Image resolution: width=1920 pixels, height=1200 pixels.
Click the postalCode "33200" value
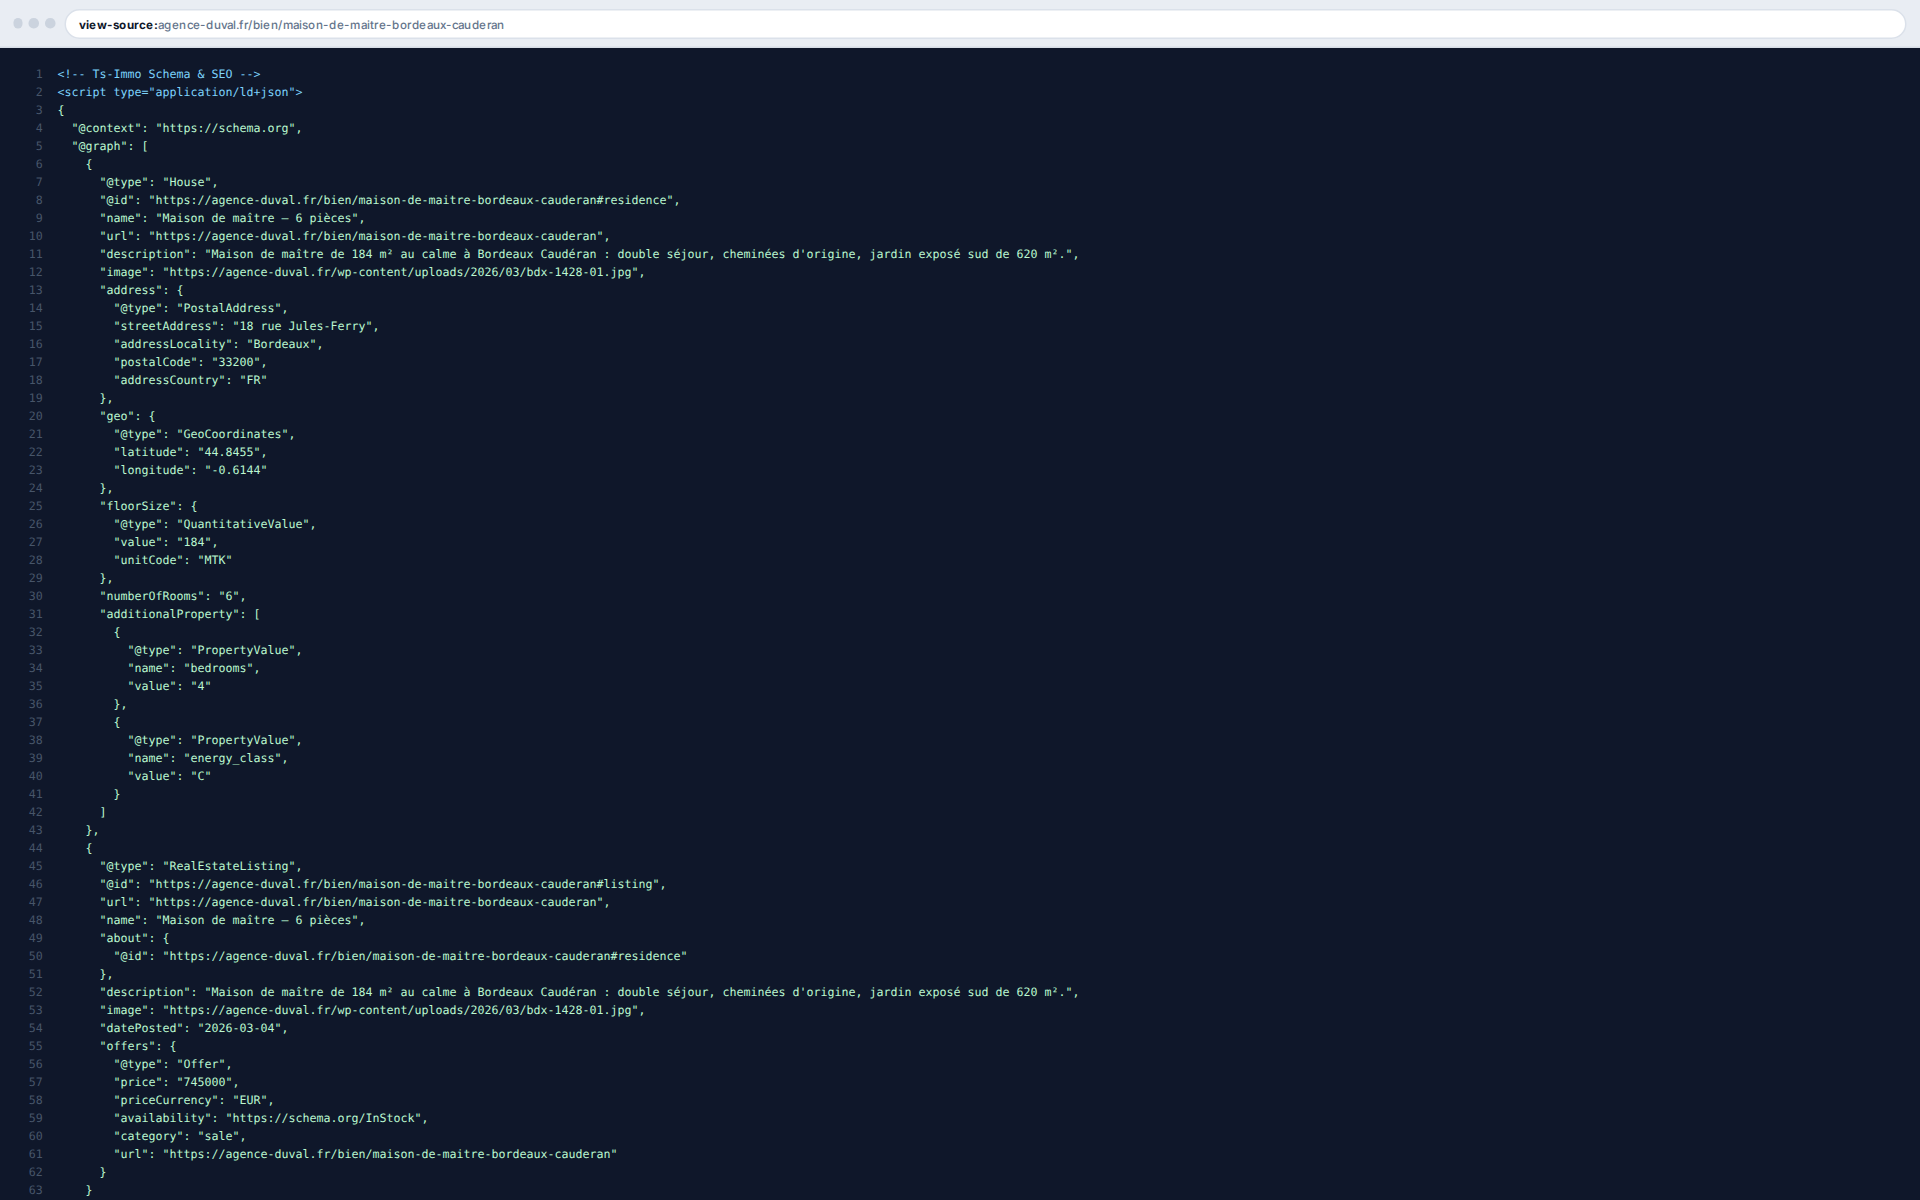[236, 362]
